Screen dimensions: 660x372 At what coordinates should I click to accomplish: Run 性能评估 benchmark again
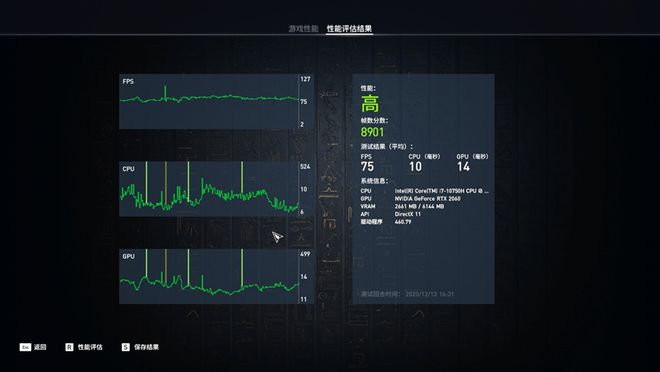(90, 347)
